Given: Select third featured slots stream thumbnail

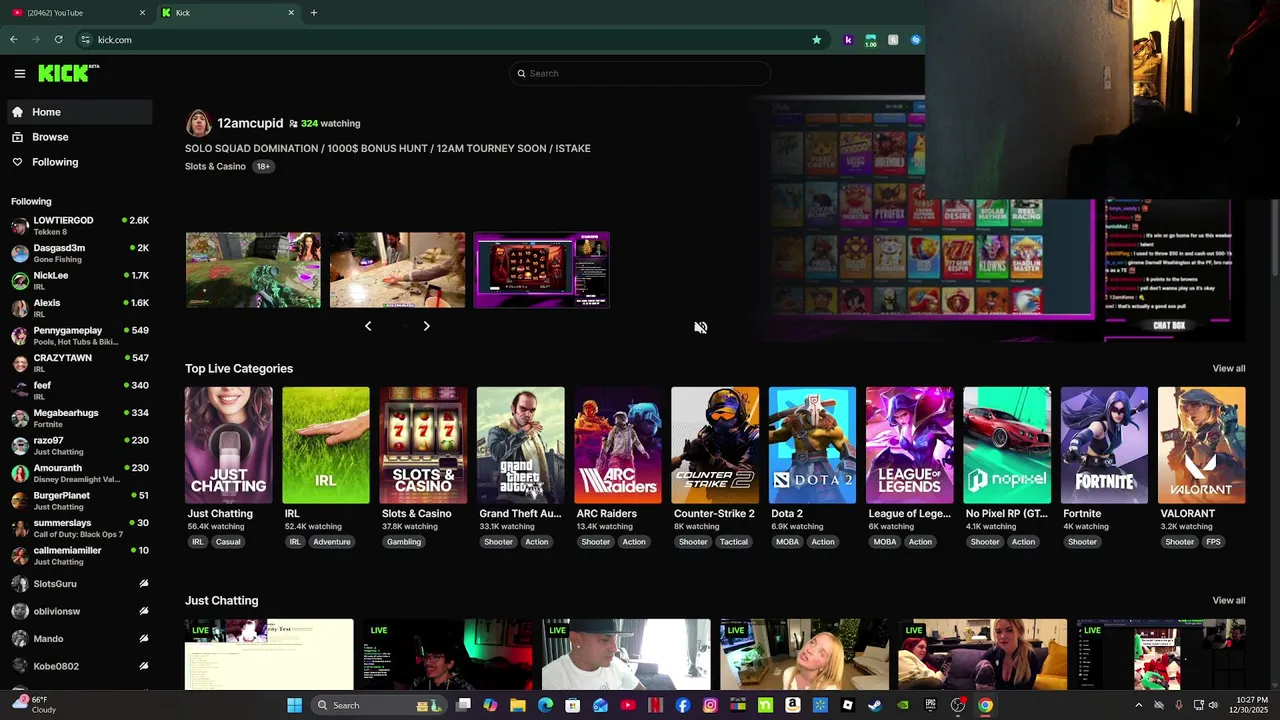Looking at the screenshot, I should pyautogui.click(x=541, y=270).
